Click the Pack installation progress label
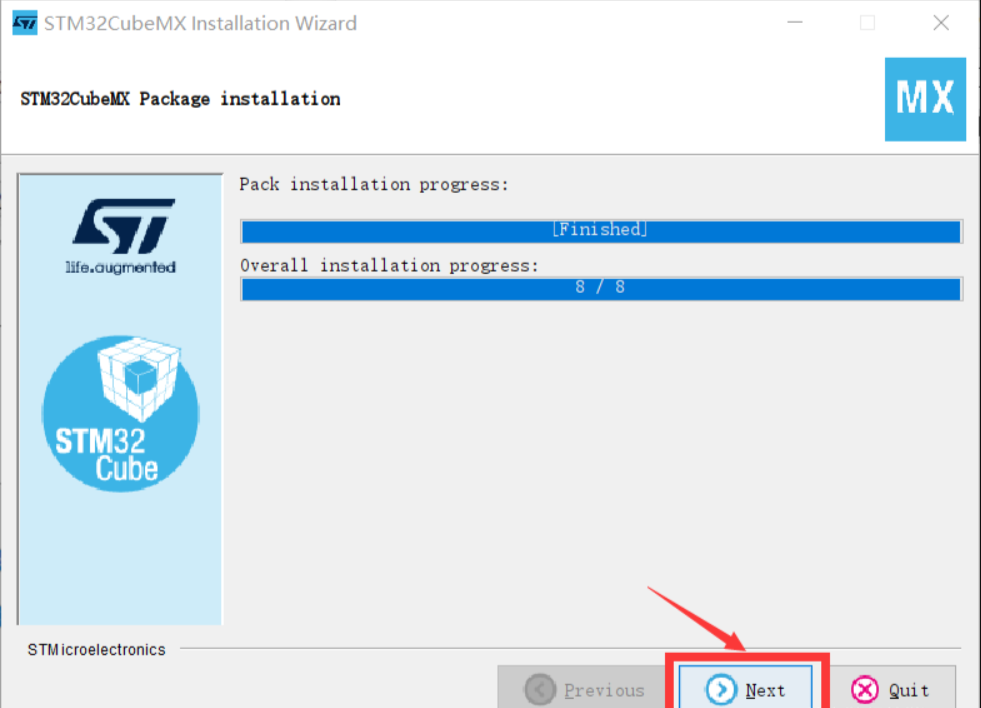Image resolution: width=981 pixels, height=708 pixels. pos(374,185)
